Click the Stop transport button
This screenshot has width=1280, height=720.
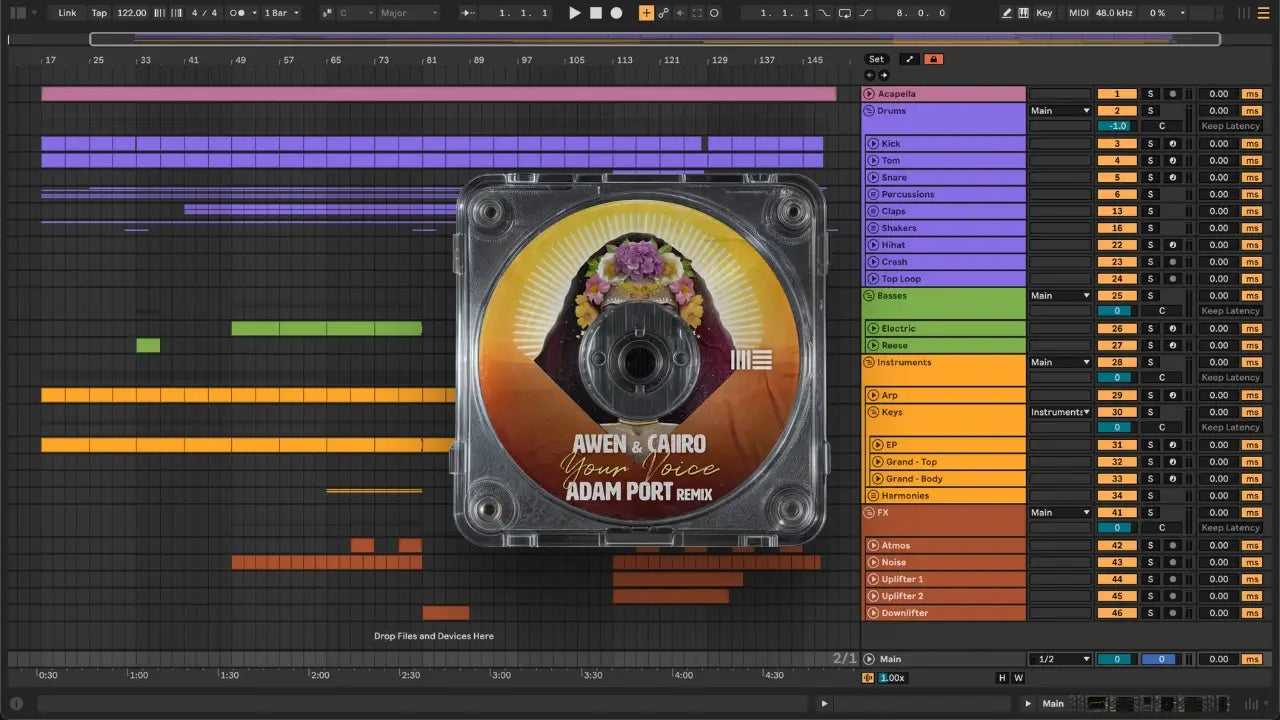point(595,13)
